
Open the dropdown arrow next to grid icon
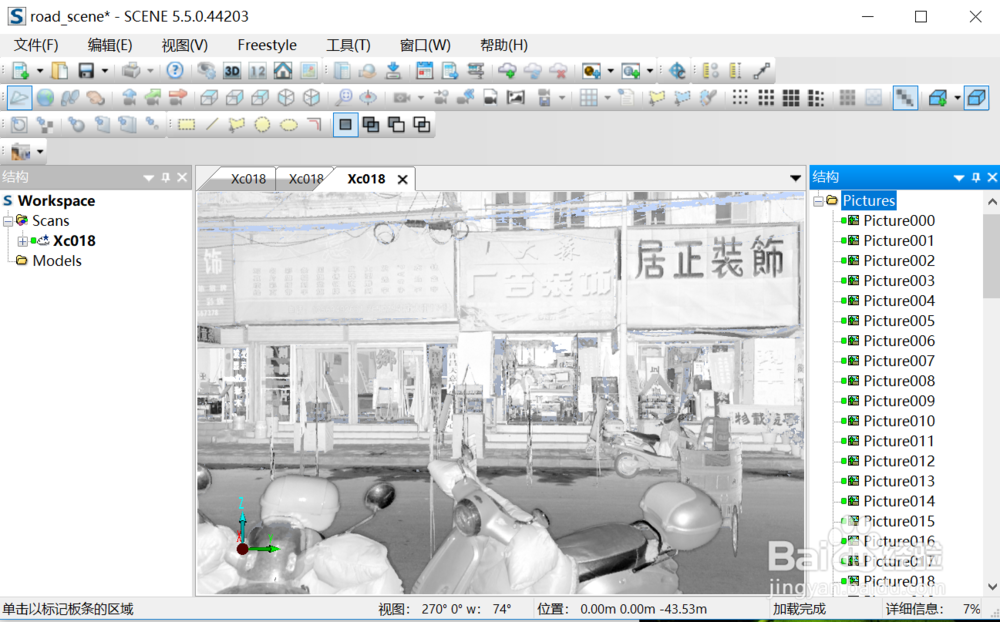point(607,98)
